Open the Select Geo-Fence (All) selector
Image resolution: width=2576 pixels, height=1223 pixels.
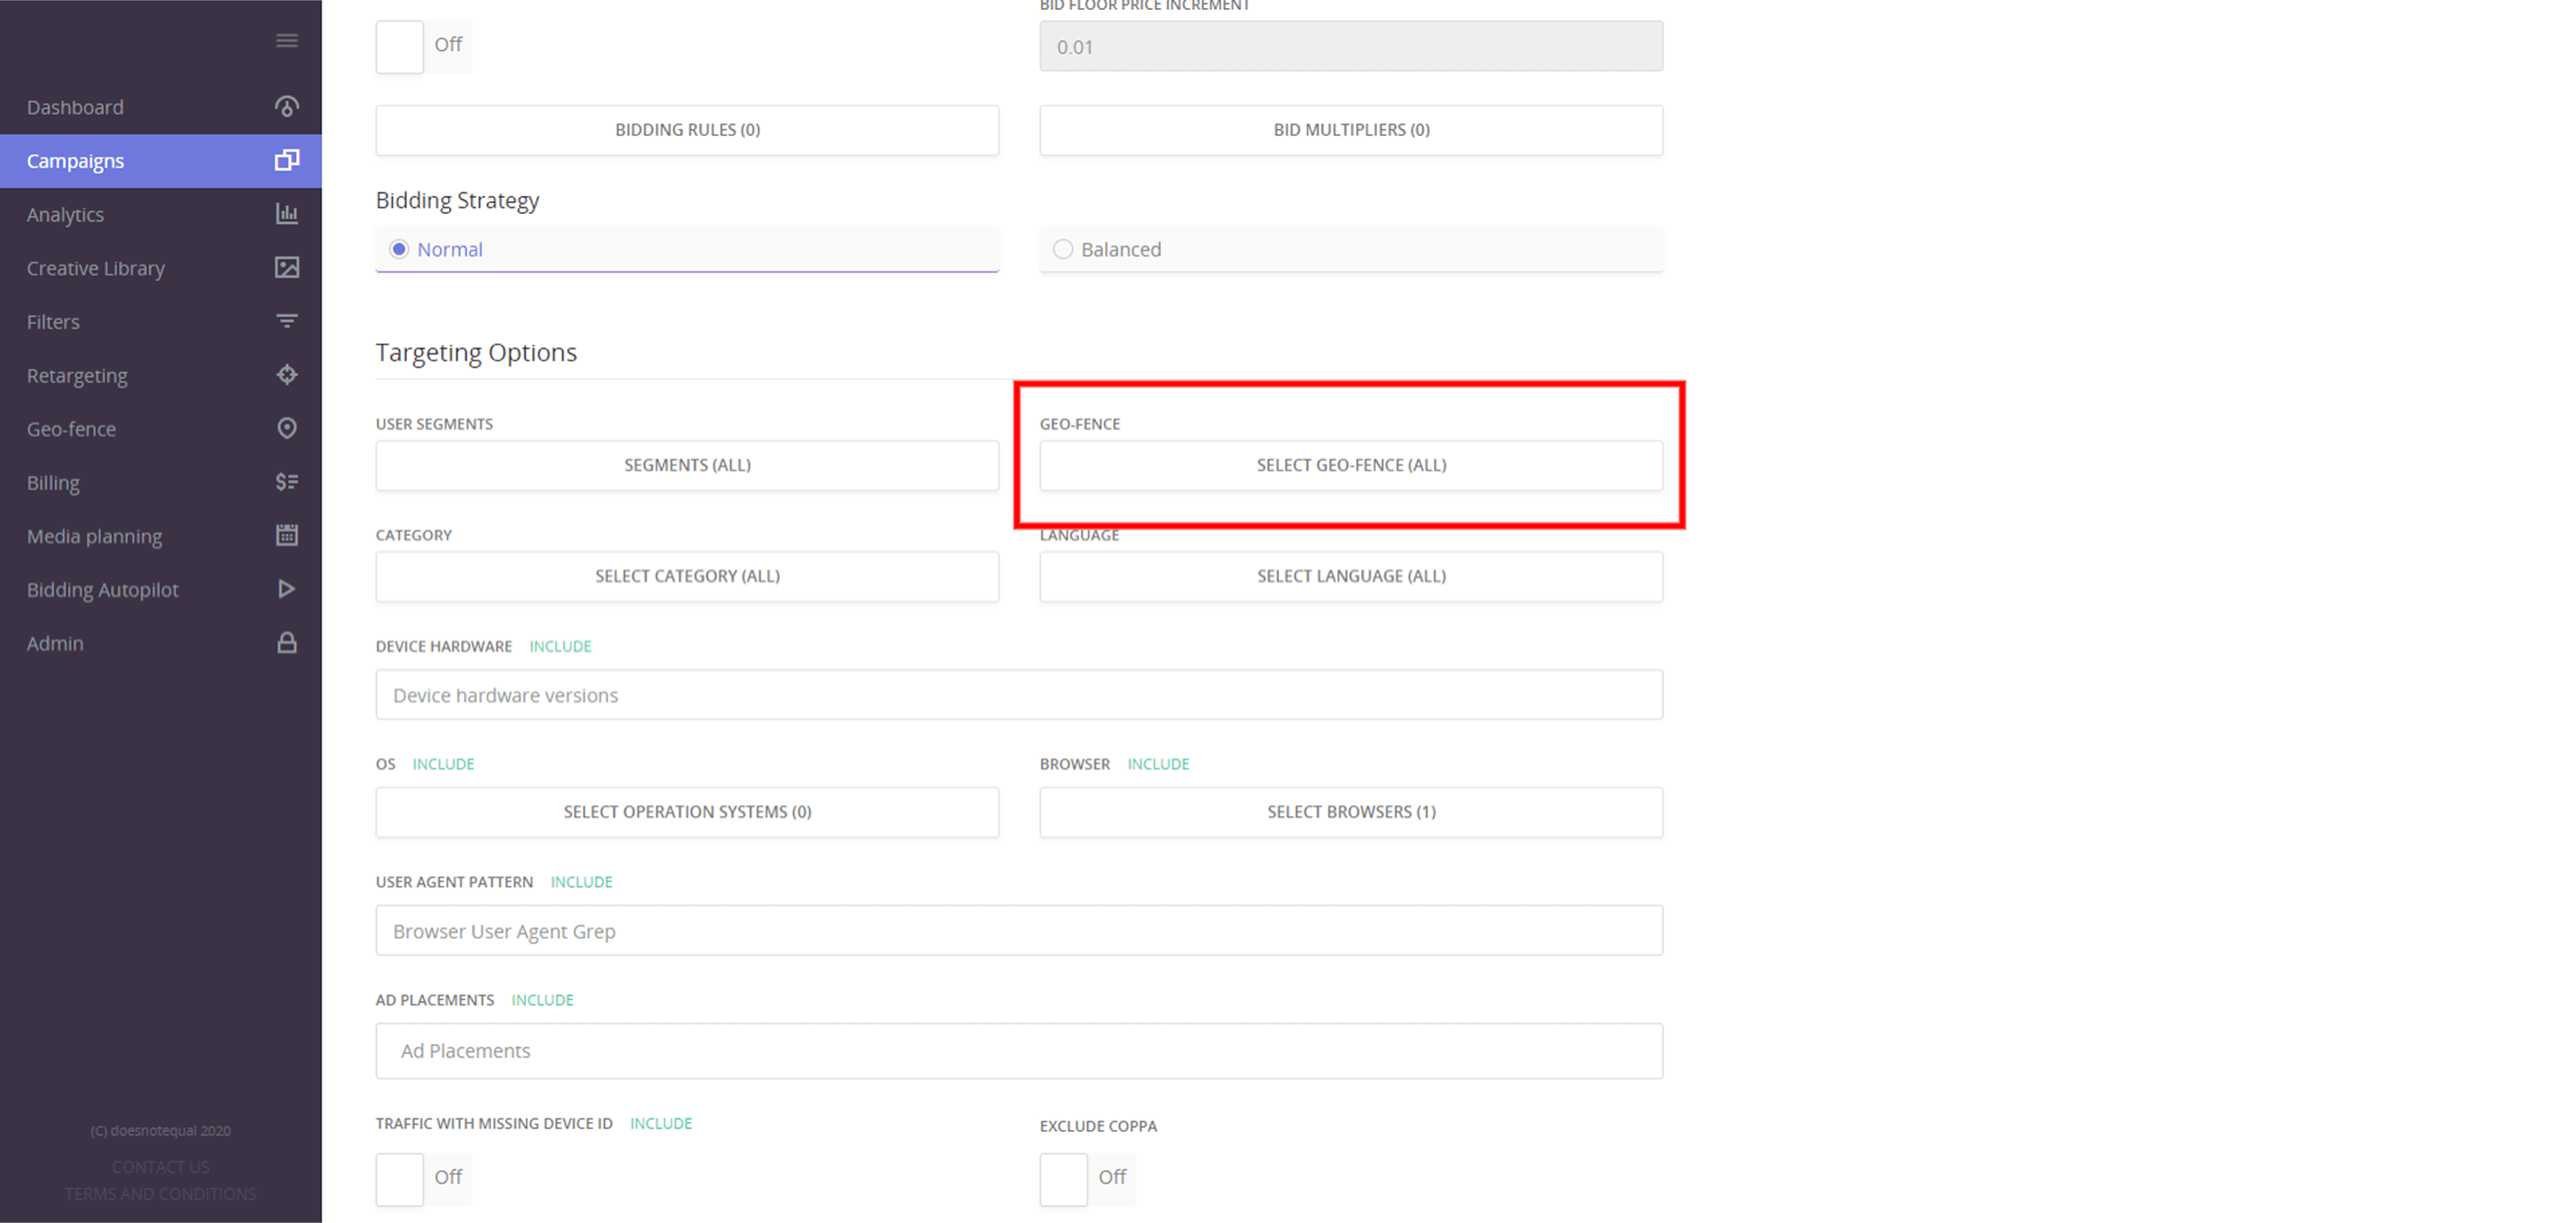pos(1351,464)
